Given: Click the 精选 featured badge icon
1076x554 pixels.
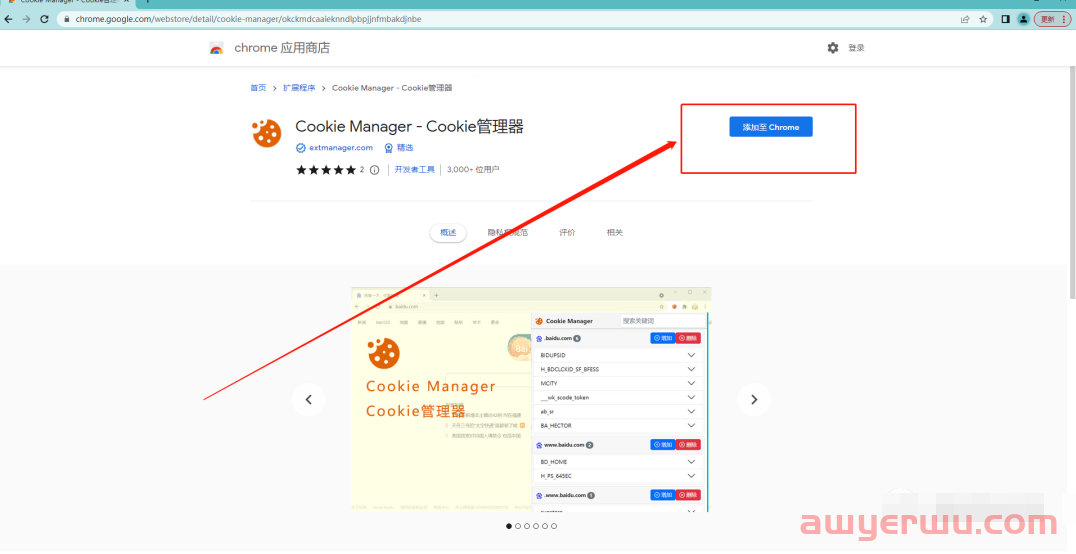Looking at the screenshot, I should tap(388, 148).
